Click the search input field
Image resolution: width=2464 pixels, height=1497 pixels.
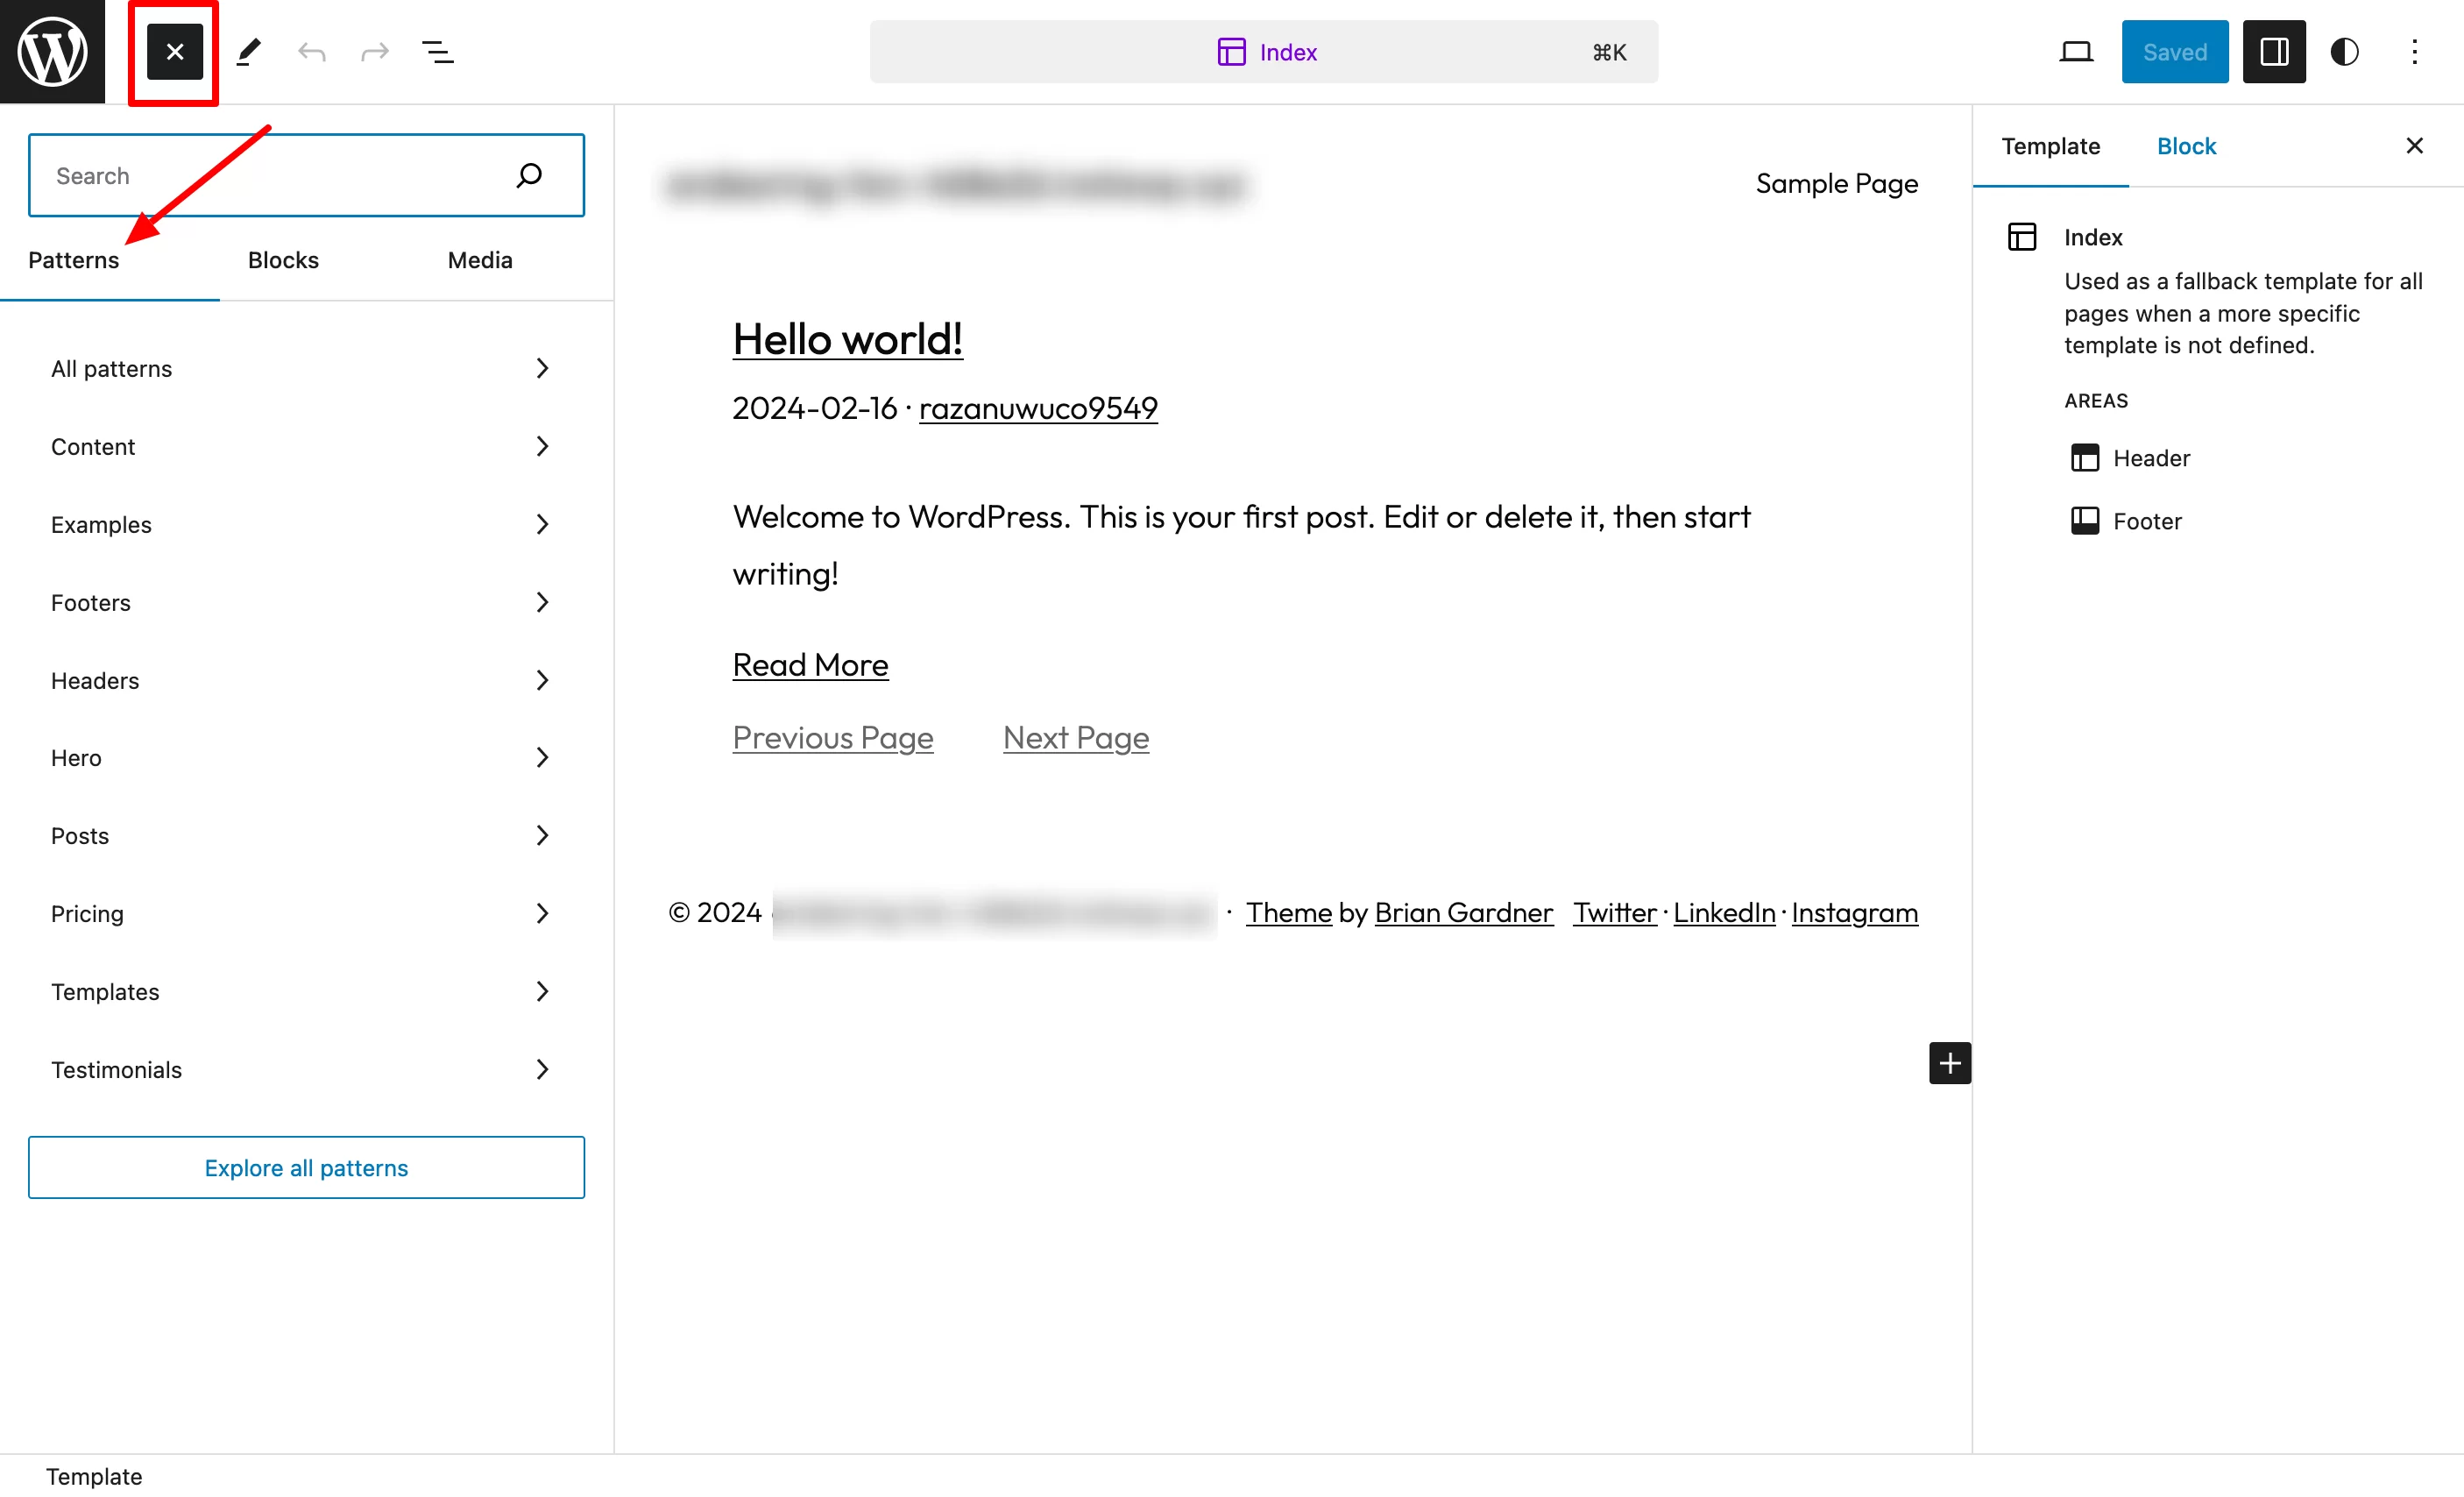[x=306, y=174]
